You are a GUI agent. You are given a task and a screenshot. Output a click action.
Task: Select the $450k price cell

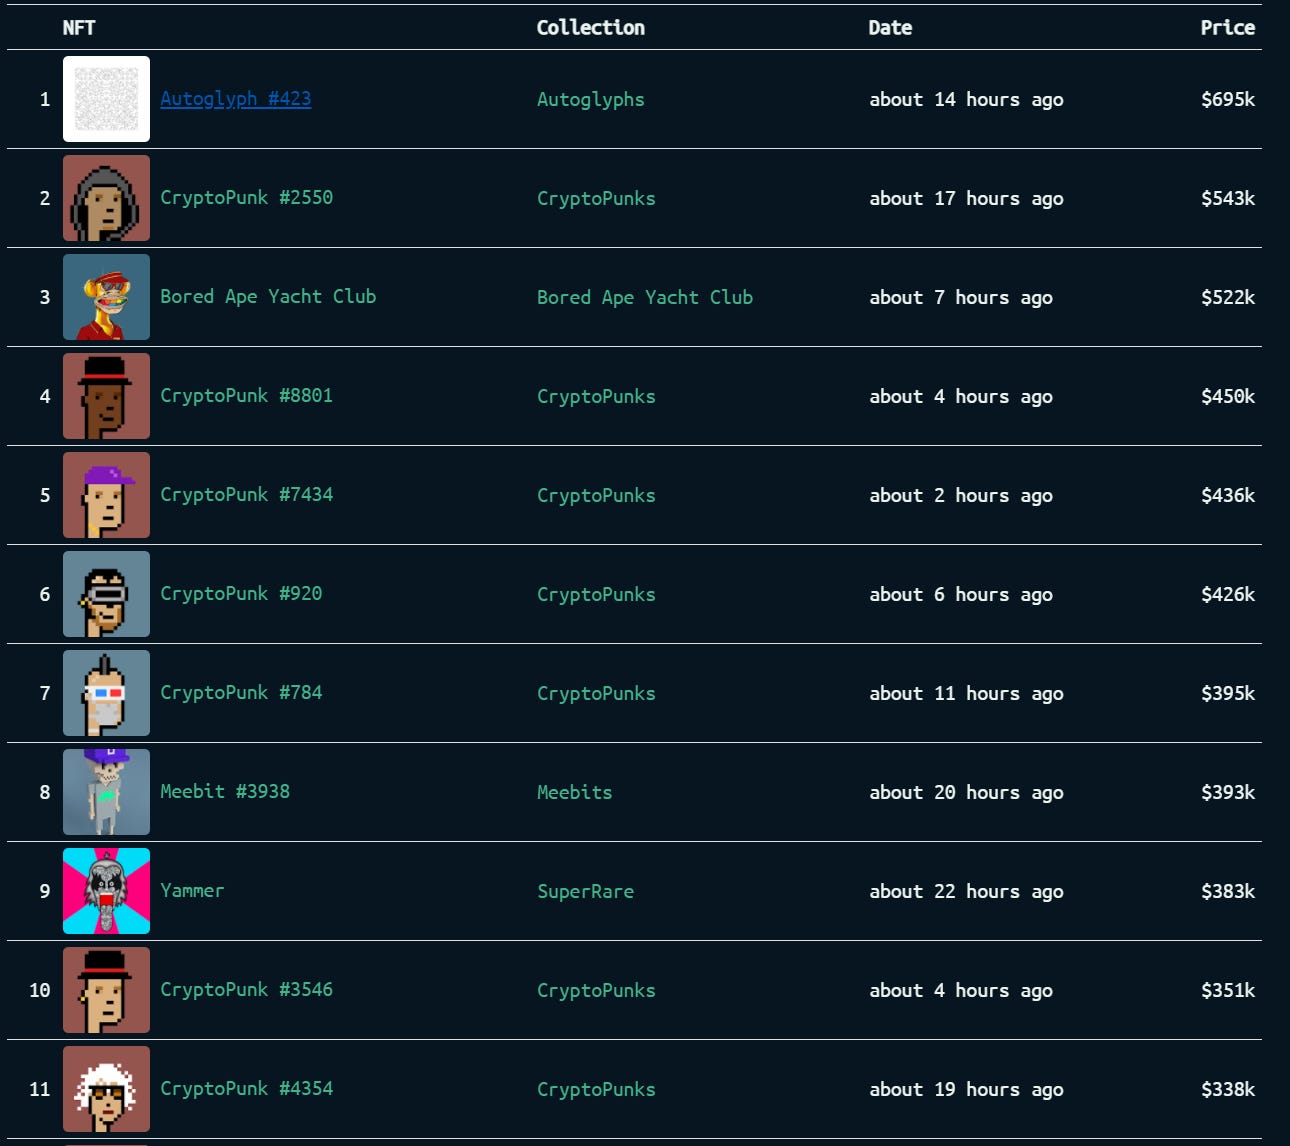tap(1228, 396)
